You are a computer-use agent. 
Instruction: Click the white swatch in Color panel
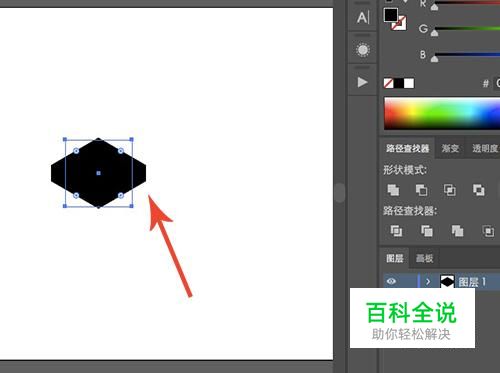[409, 83]
